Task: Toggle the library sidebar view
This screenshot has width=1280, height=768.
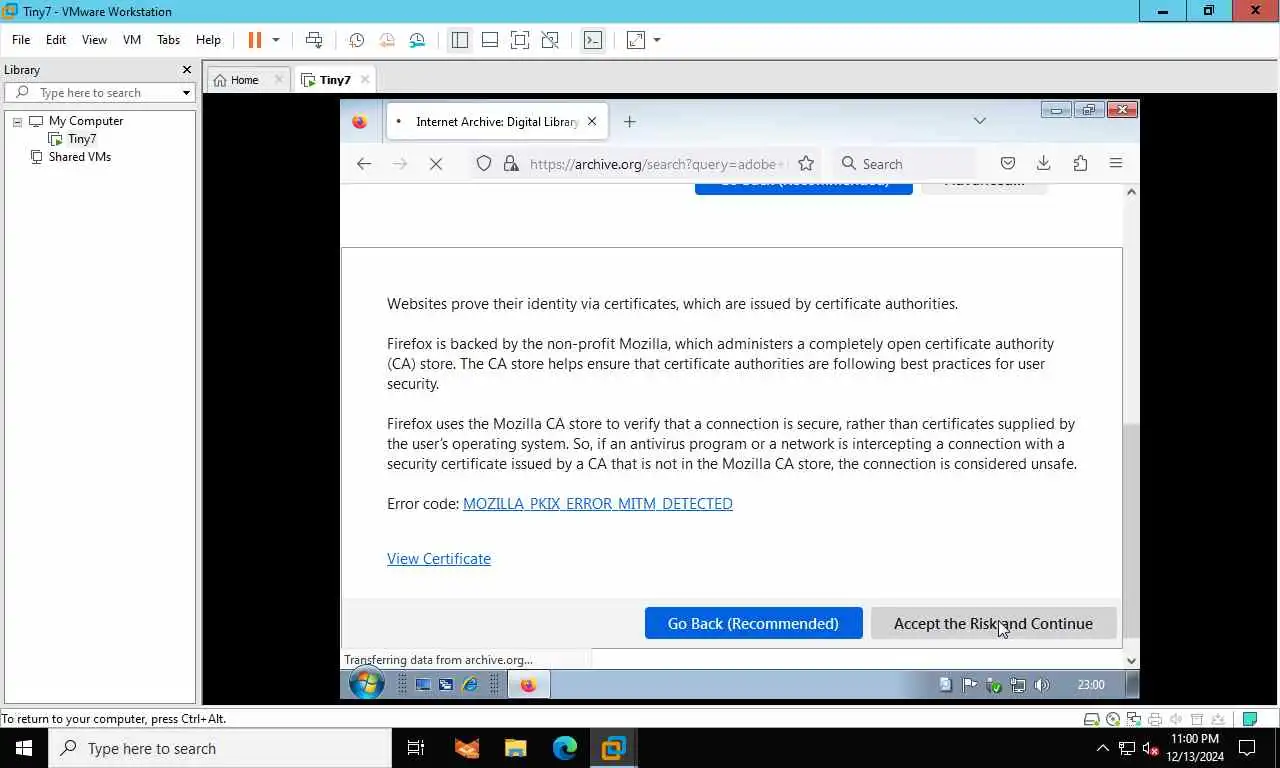Action: pyautogui.click(x=459, y=40)
